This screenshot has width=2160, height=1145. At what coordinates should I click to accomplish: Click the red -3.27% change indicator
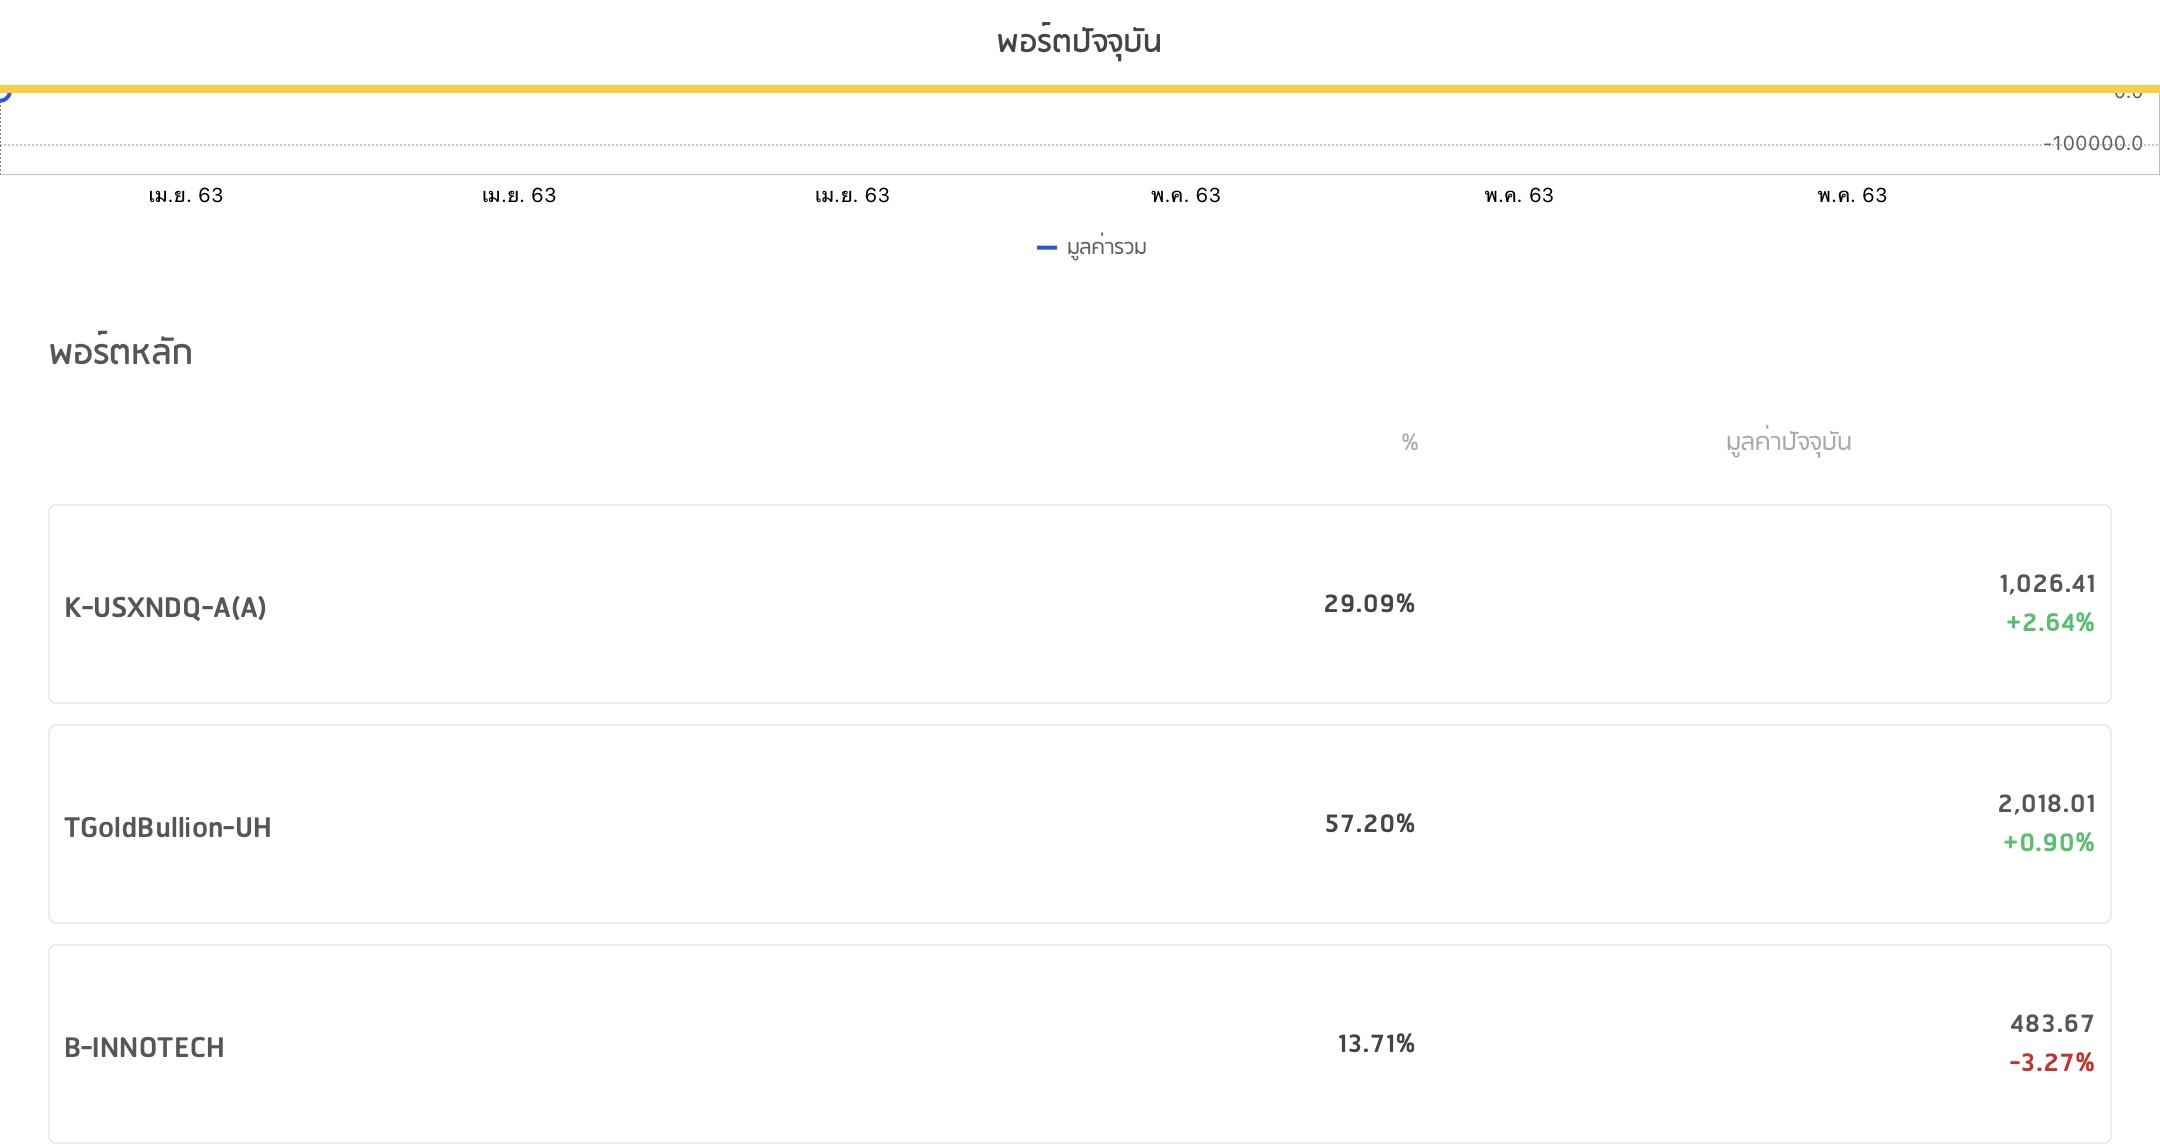coord(2051,1063)
